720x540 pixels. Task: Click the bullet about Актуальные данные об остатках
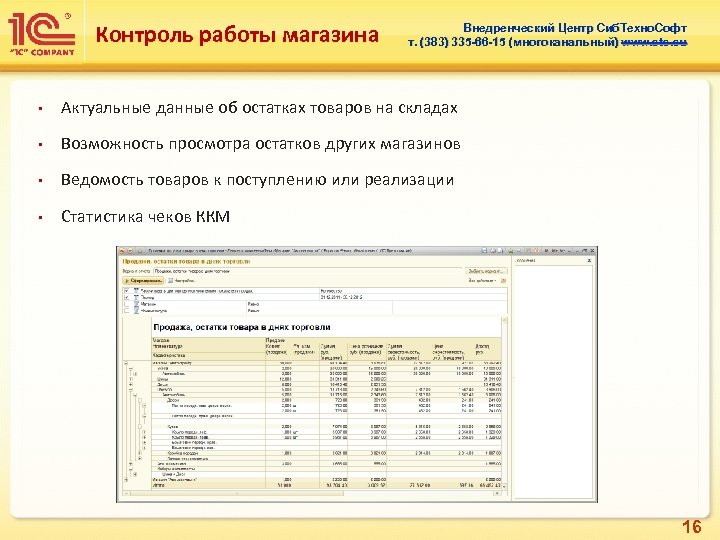pyautogui.click(x=259, y=108)
